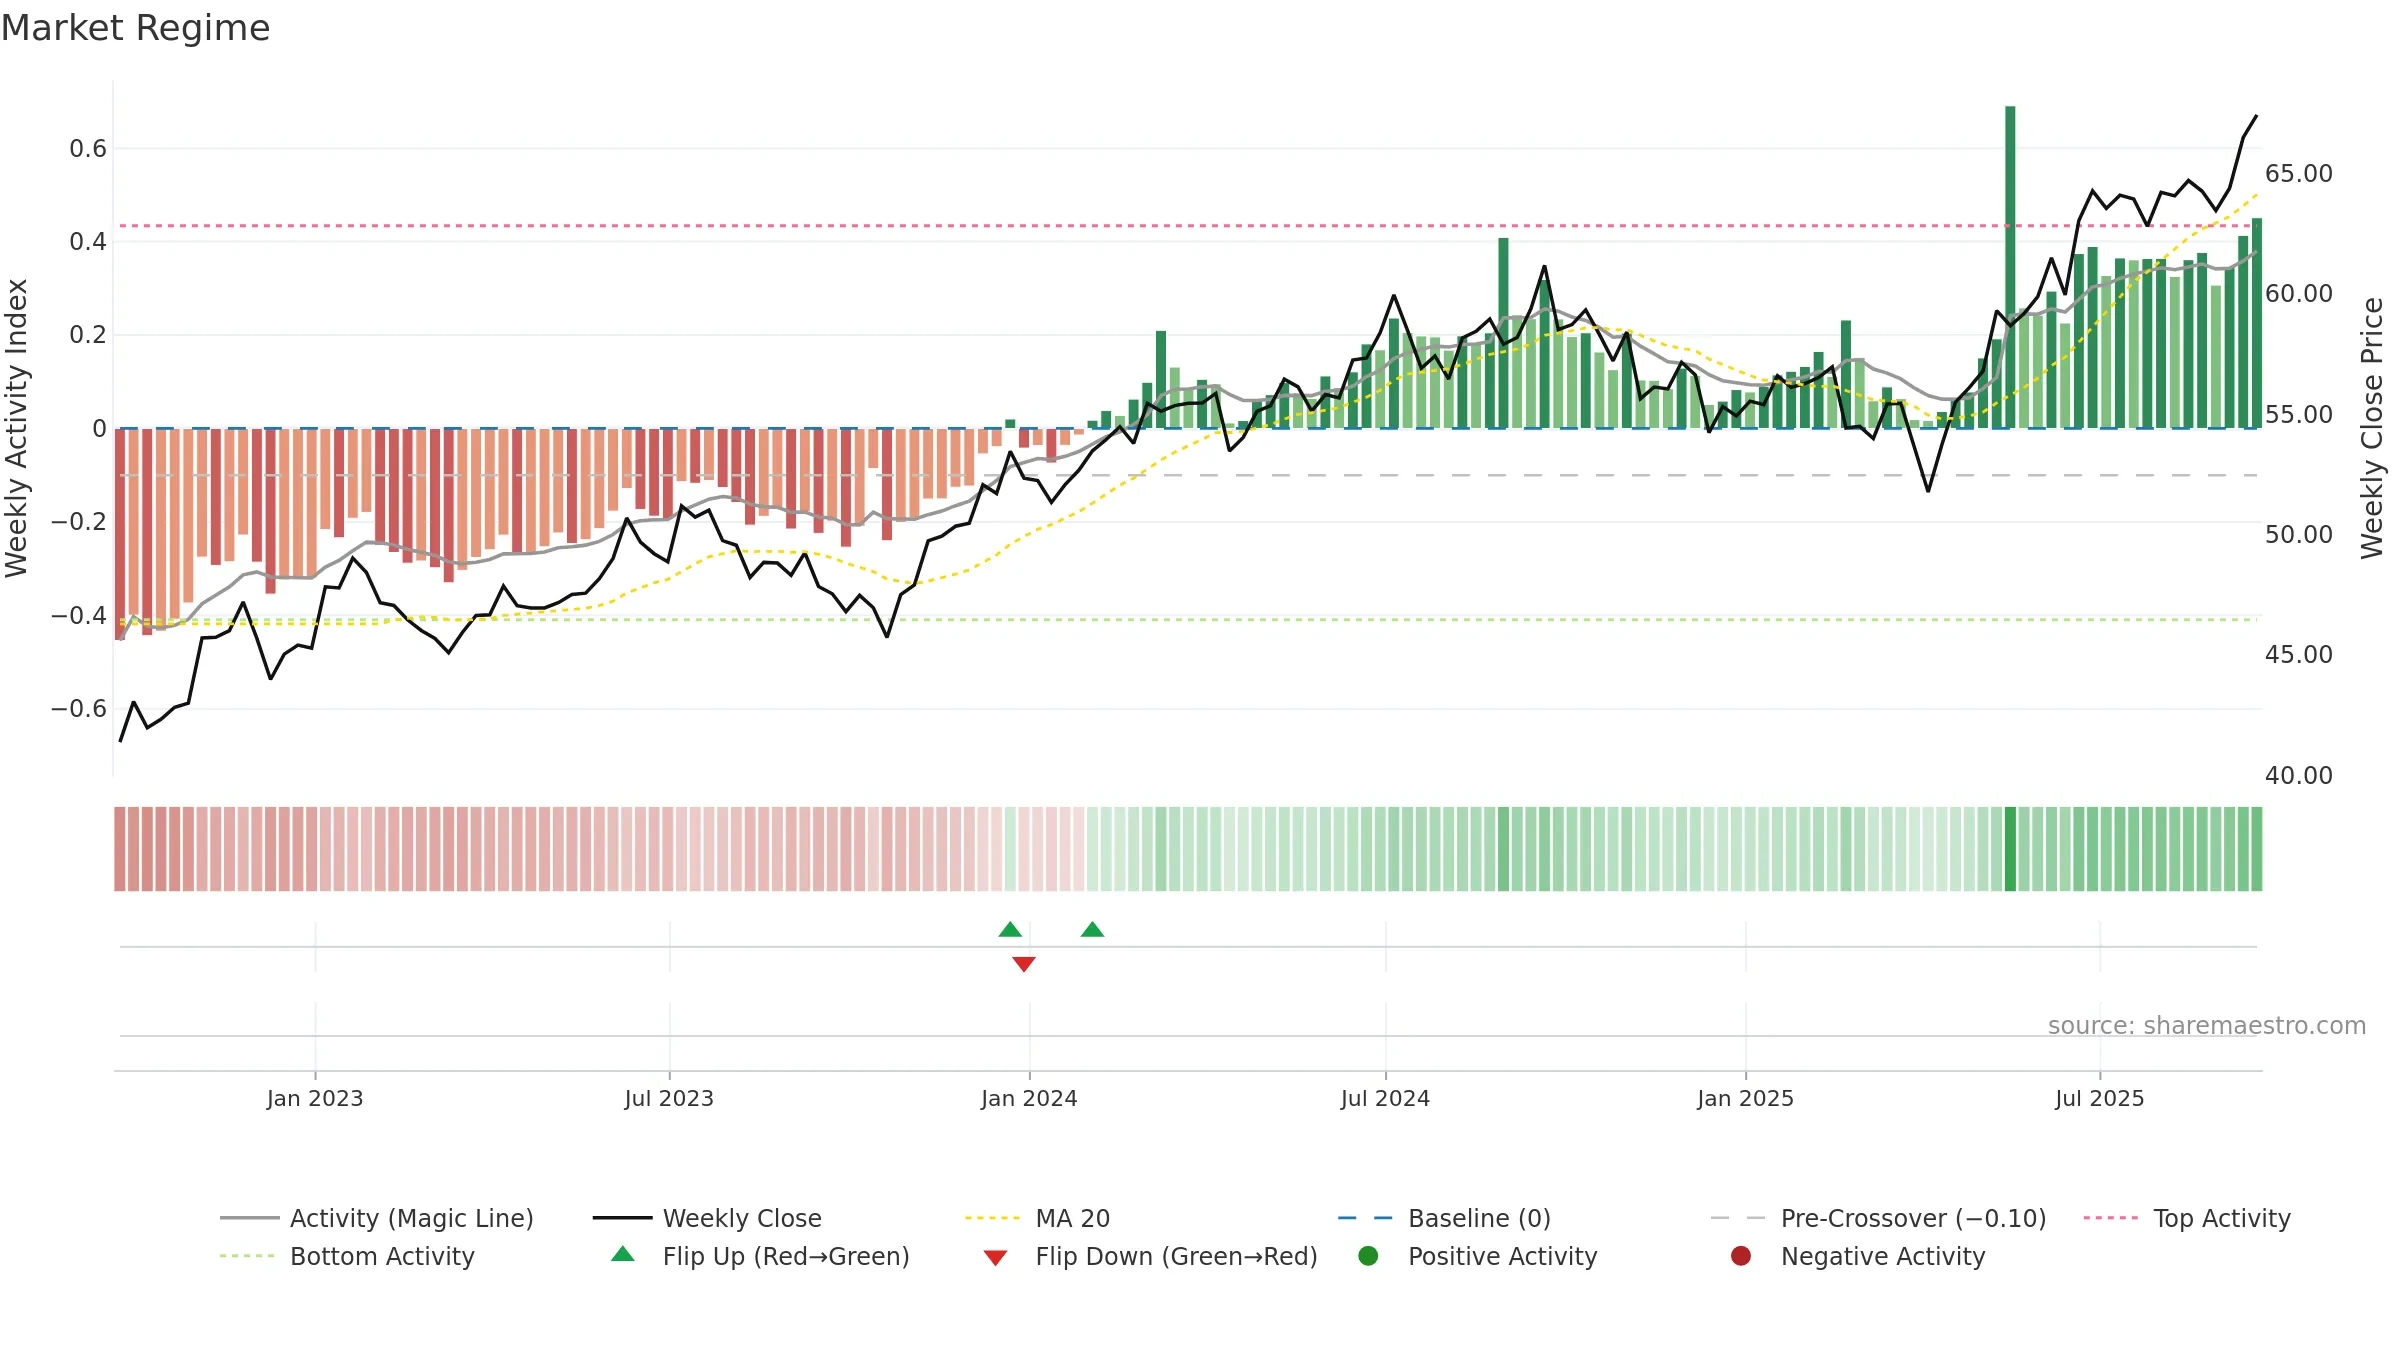Screen dimensions: 2400x1350
Task: Click the Weekly Close Price axis title
Action: tap(2372, 428)
